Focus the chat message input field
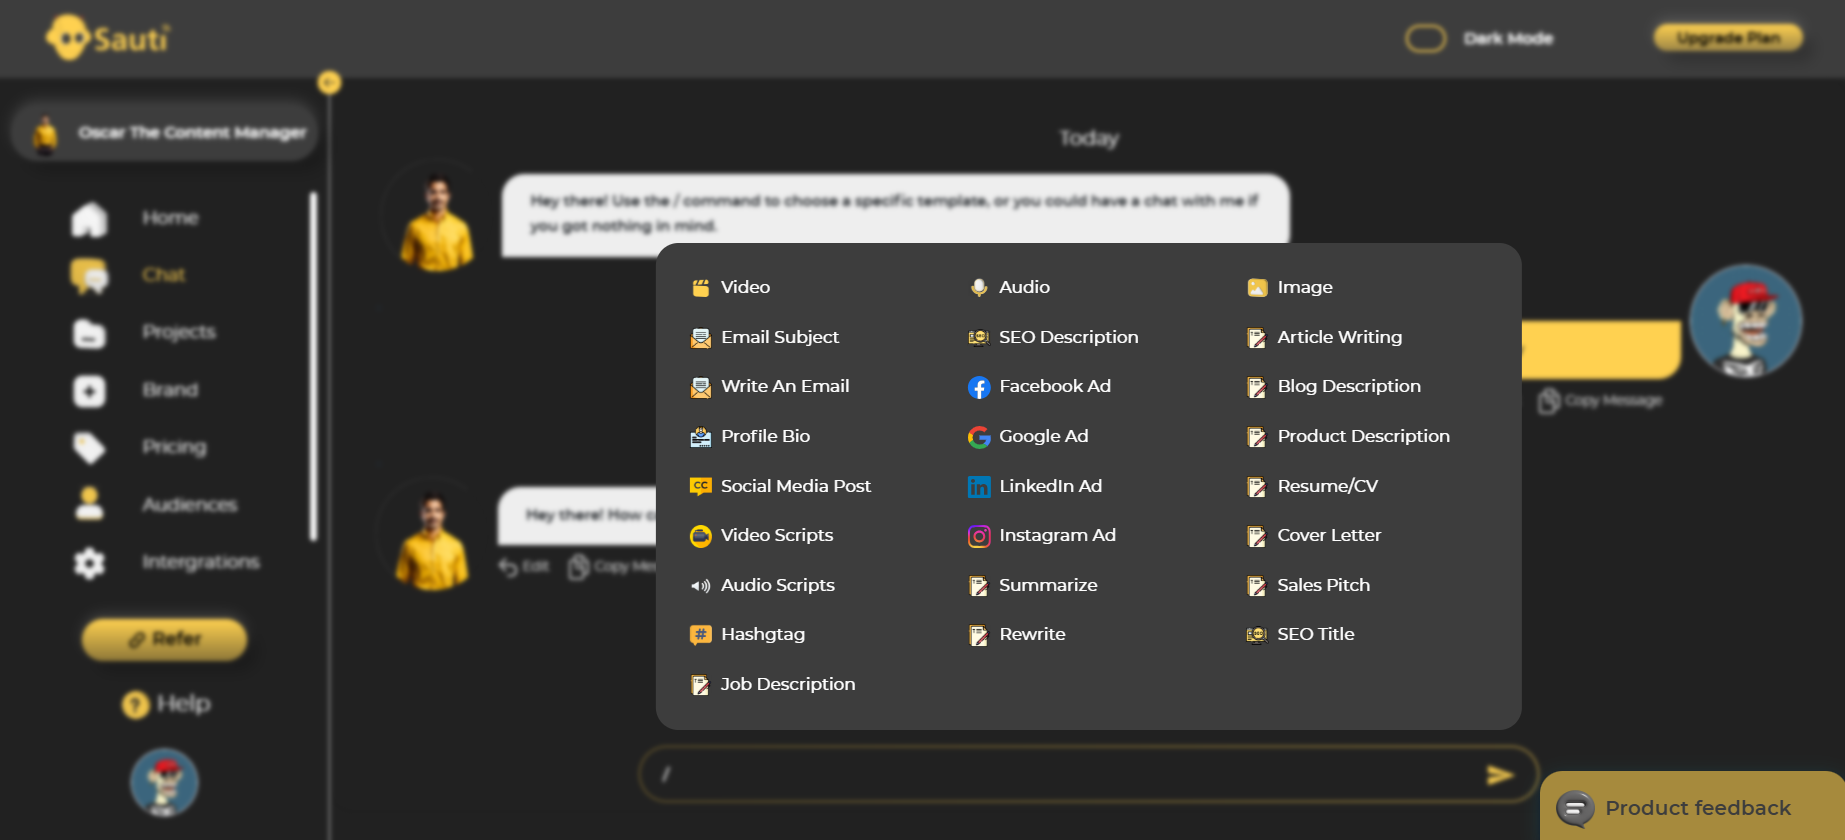The width and height of the screenshot is (1845, 840). 1088,774
